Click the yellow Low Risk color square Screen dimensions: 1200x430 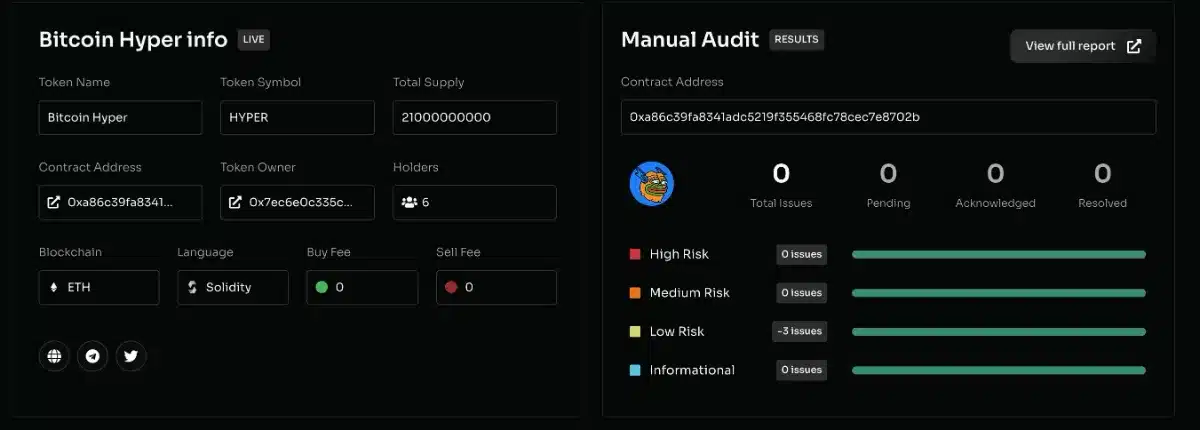(x=635, y=331)
